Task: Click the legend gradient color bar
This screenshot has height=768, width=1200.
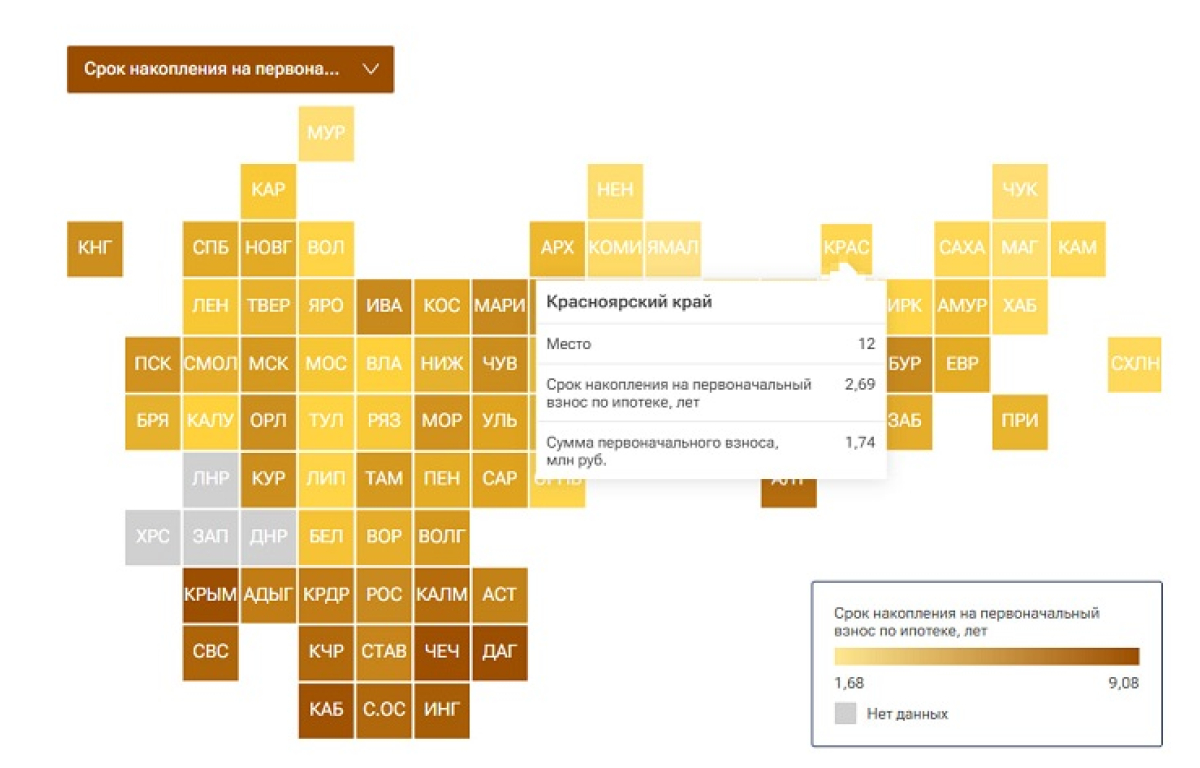Action: 986,657
